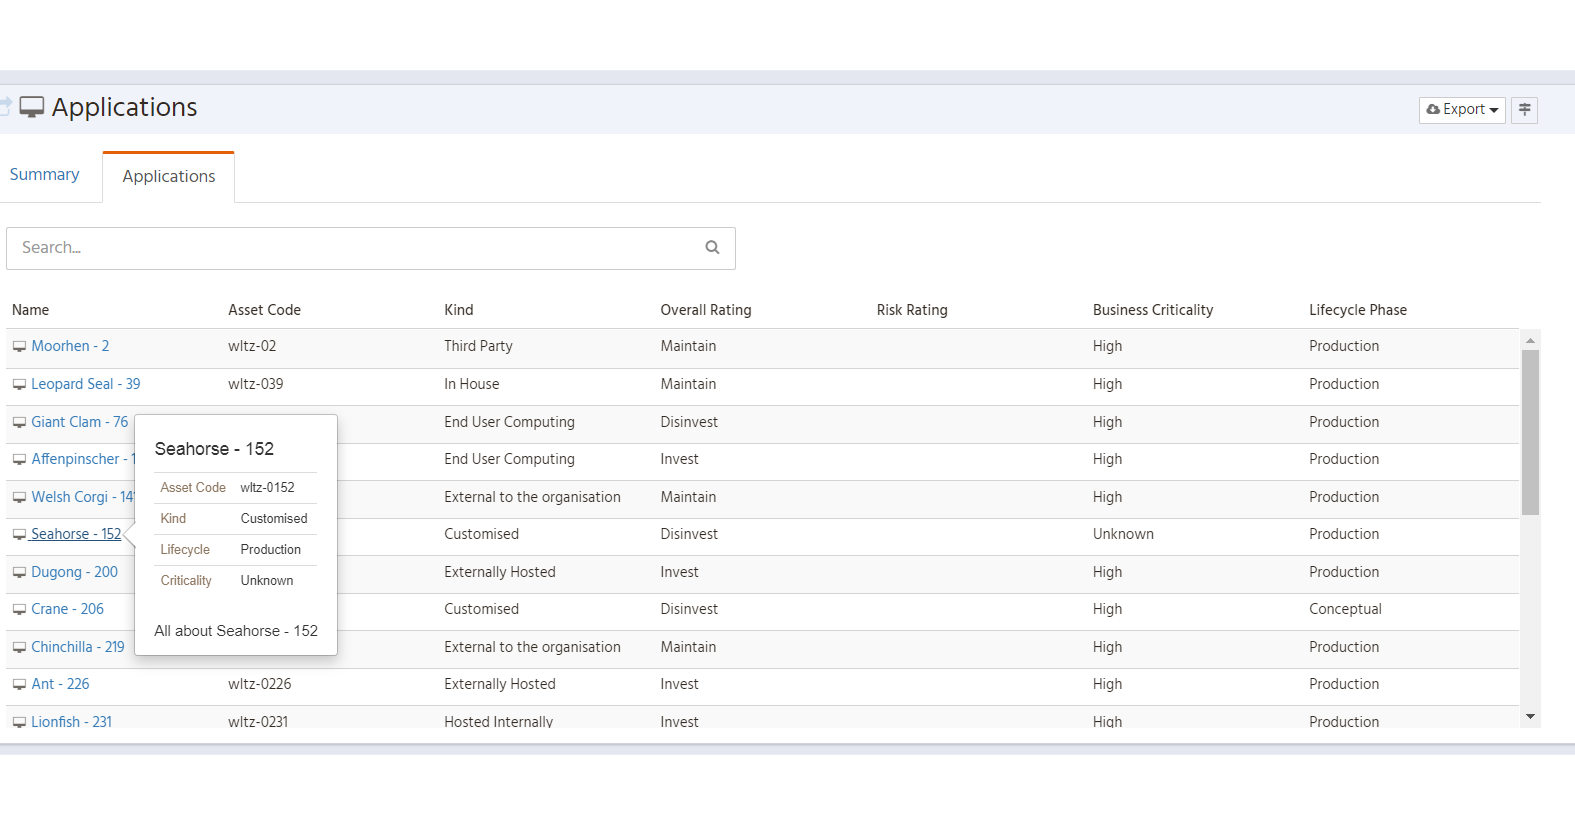Screen dimensions: 1575x825
Task: Open the Seahorse - 152 application link
Action: 75,534
